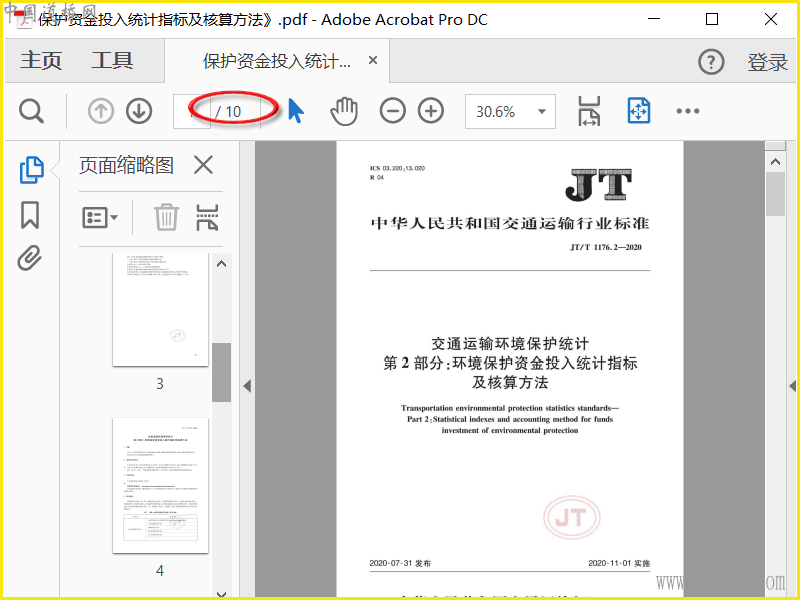
Task: Open the page thumbnails panel icon
Action: coord(32,170)
